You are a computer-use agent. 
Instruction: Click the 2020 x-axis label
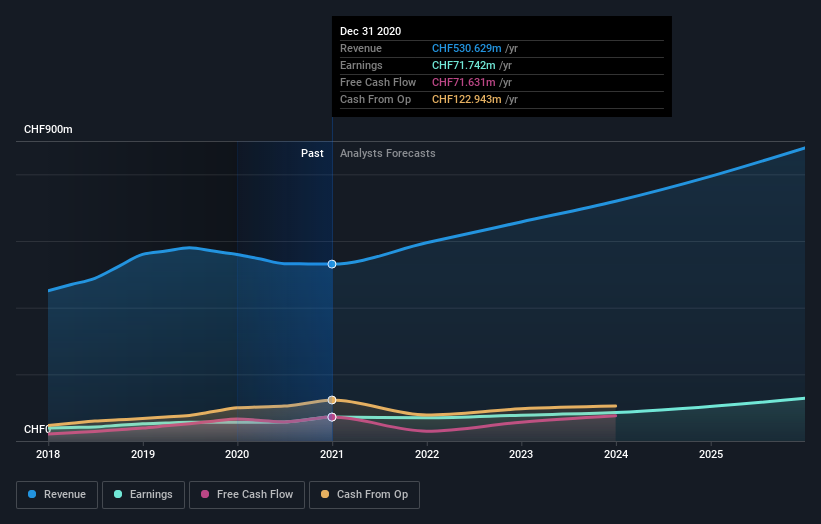[237, 454]
